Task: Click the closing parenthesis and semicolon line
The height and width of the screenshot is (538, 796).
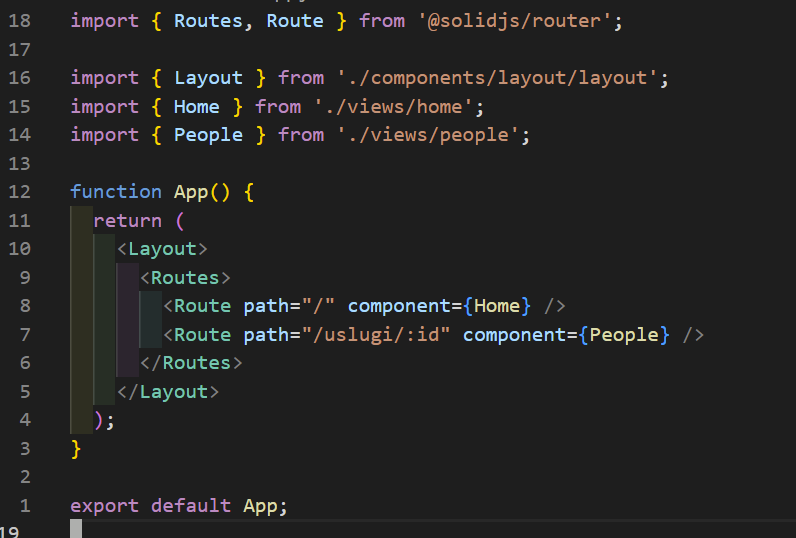Action: point(104,420)
